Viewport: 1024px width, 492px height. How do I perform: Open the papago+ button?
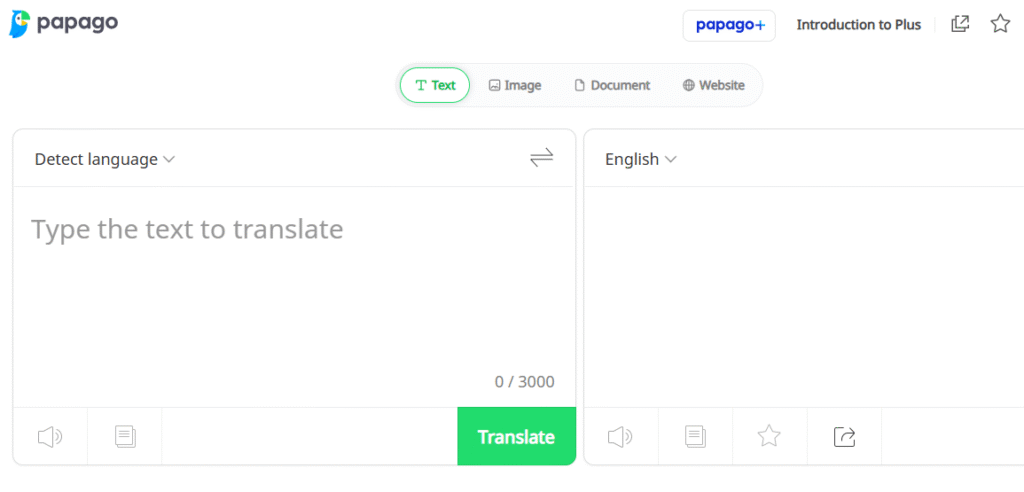pyautogui.click(x=729, y=25)
